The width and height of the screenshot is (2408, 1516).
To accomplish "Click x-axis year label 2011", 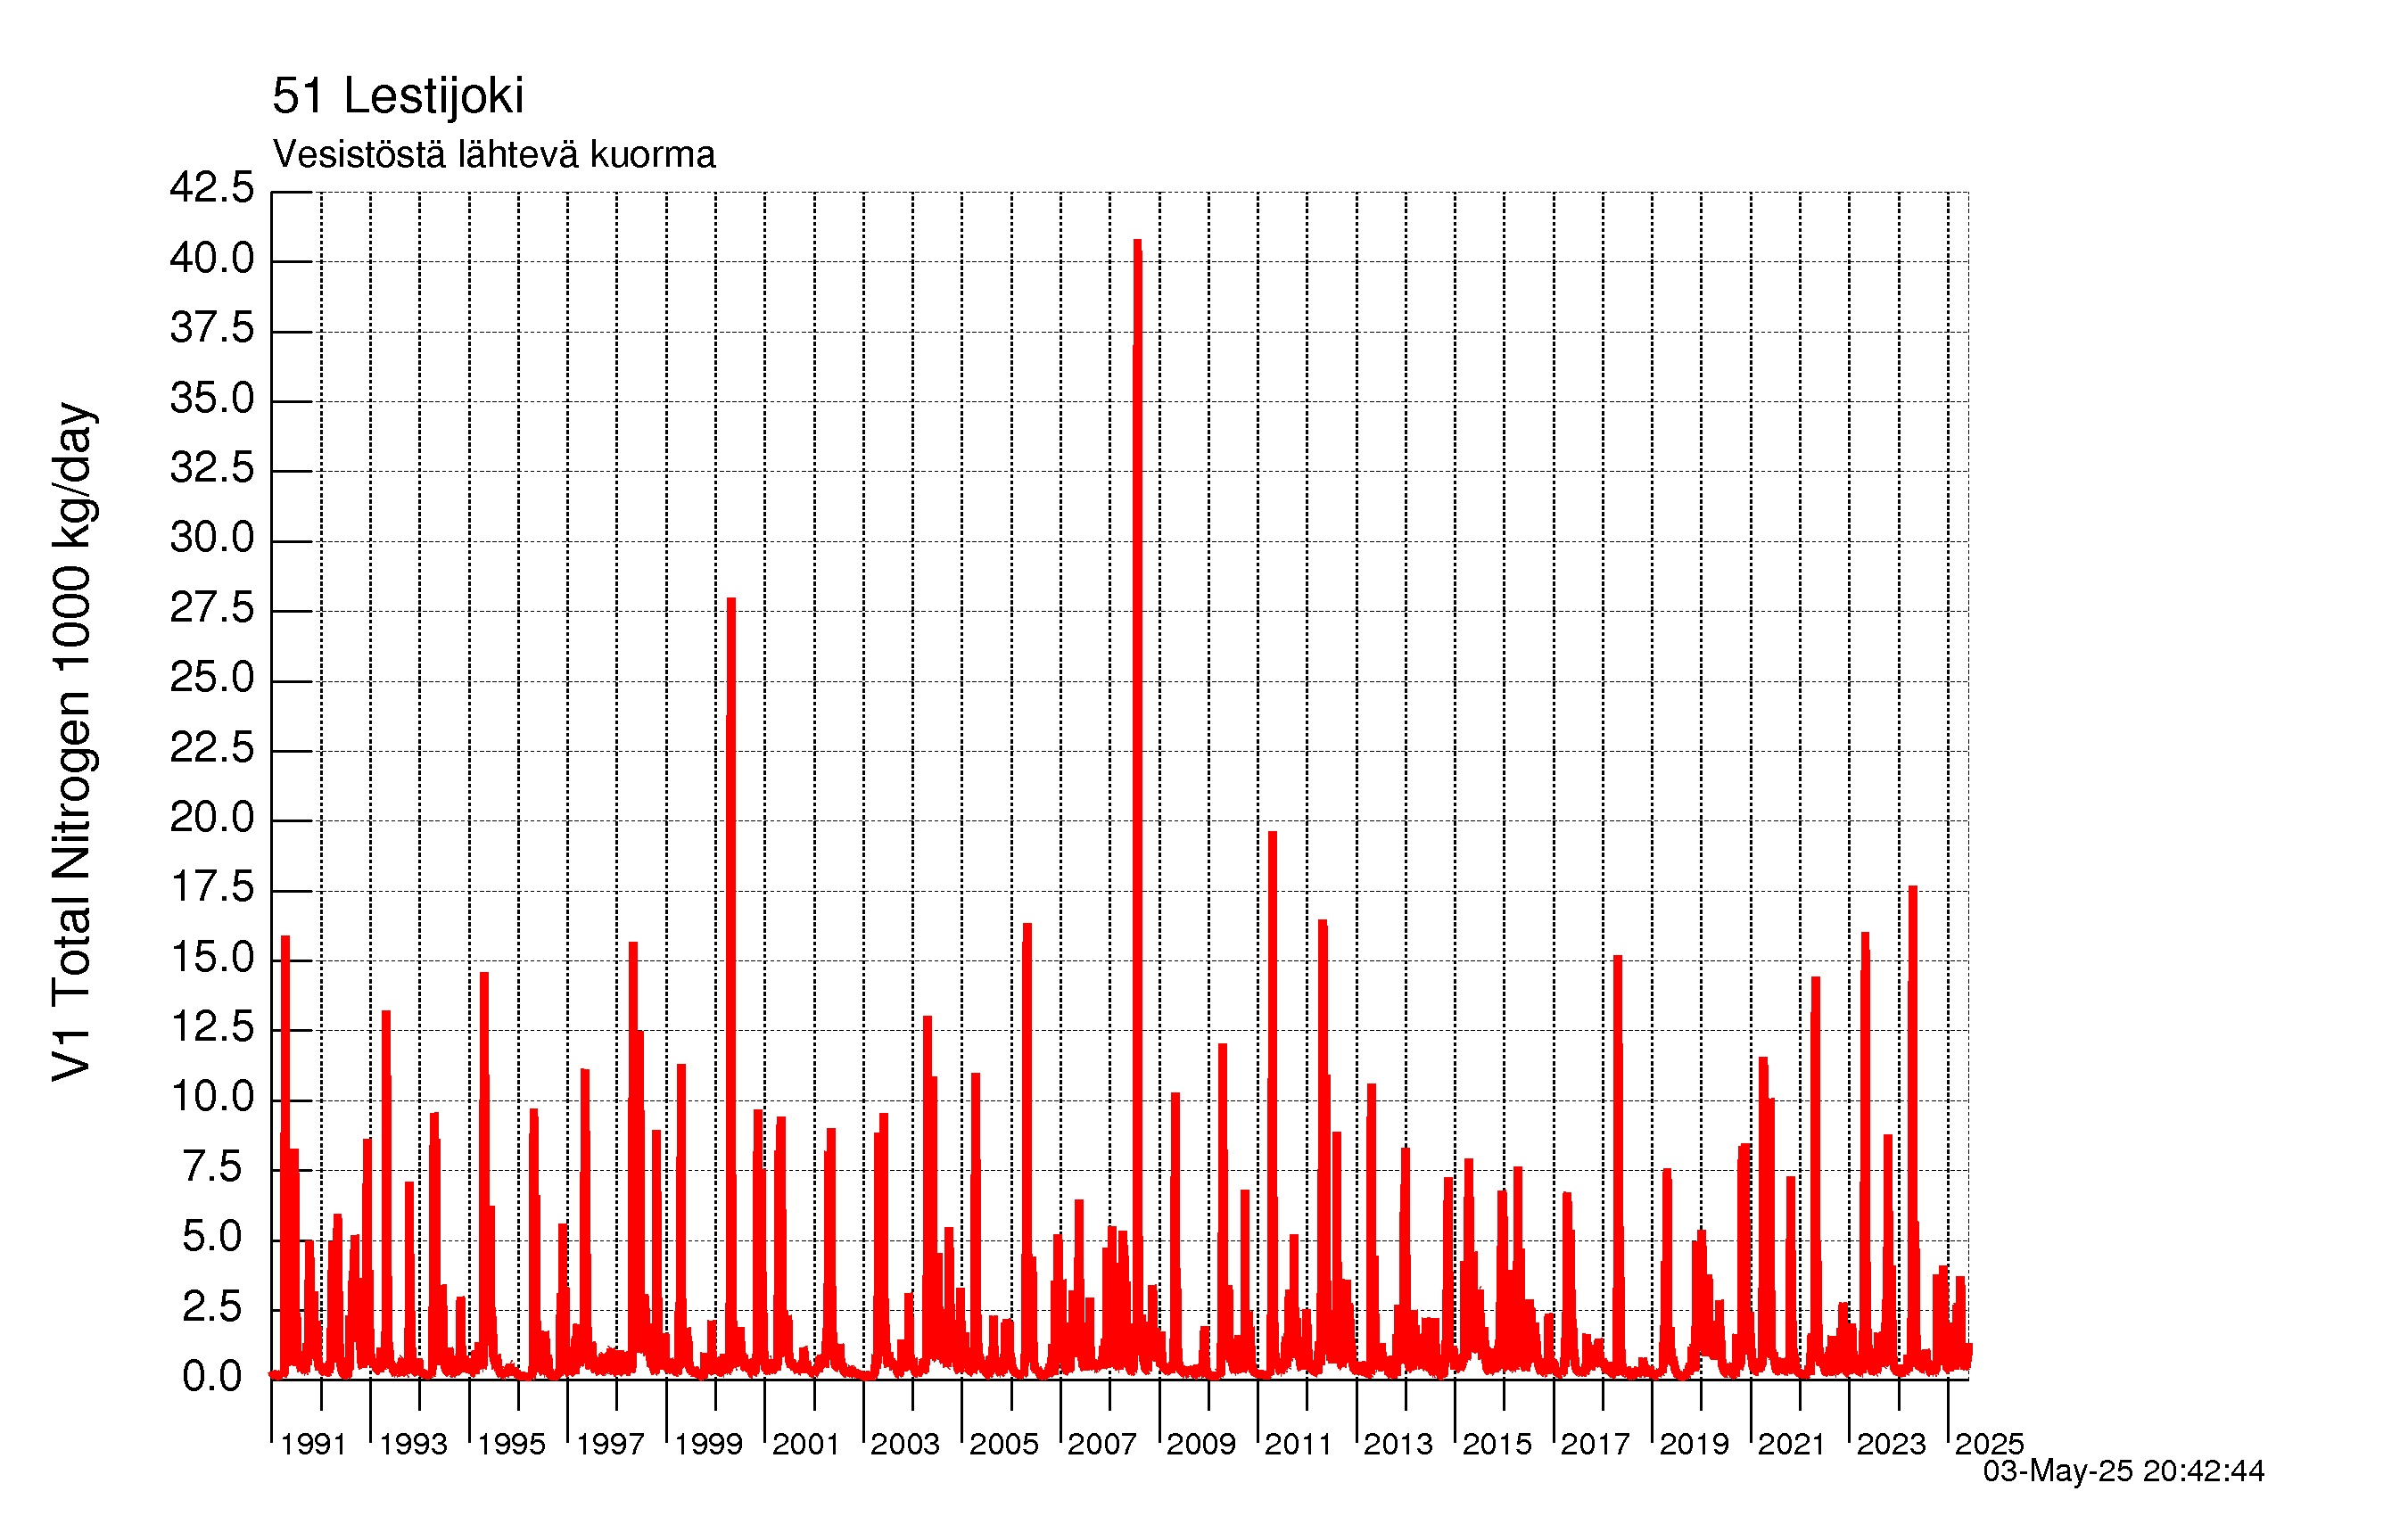I will [1299, 1444].
